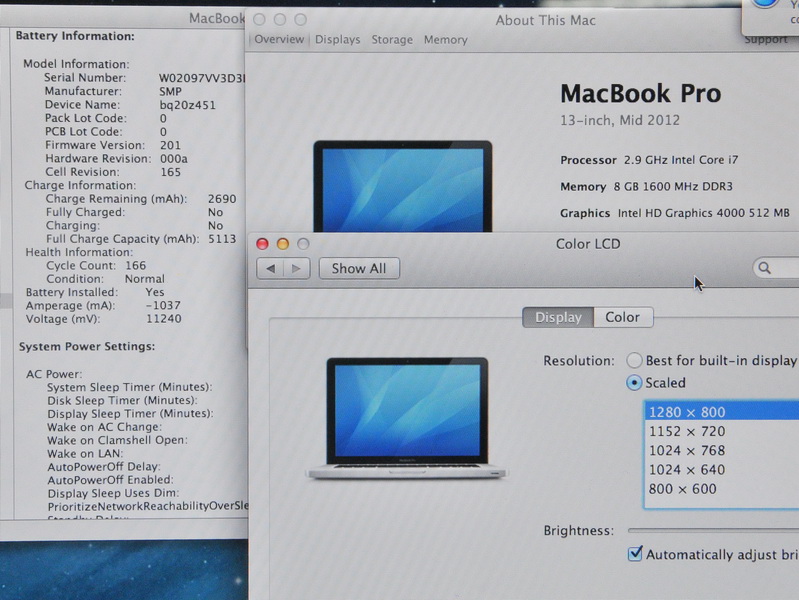The image size is (799, 600).
Task: Click the battery Serial Number value
Action: tap(202, 79)
